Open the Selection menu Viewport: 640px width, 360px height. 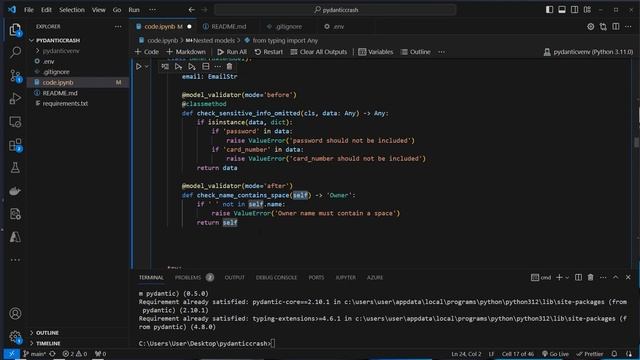(x=71, y=10)
